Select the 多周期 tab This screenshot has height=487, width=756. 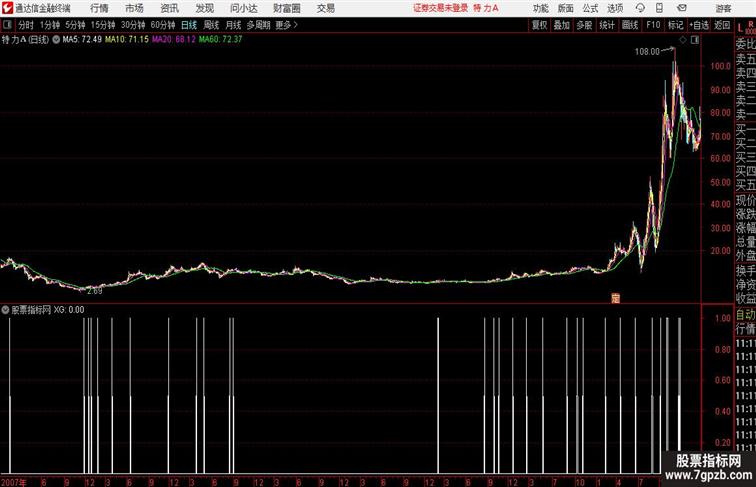tap(258, 25)
